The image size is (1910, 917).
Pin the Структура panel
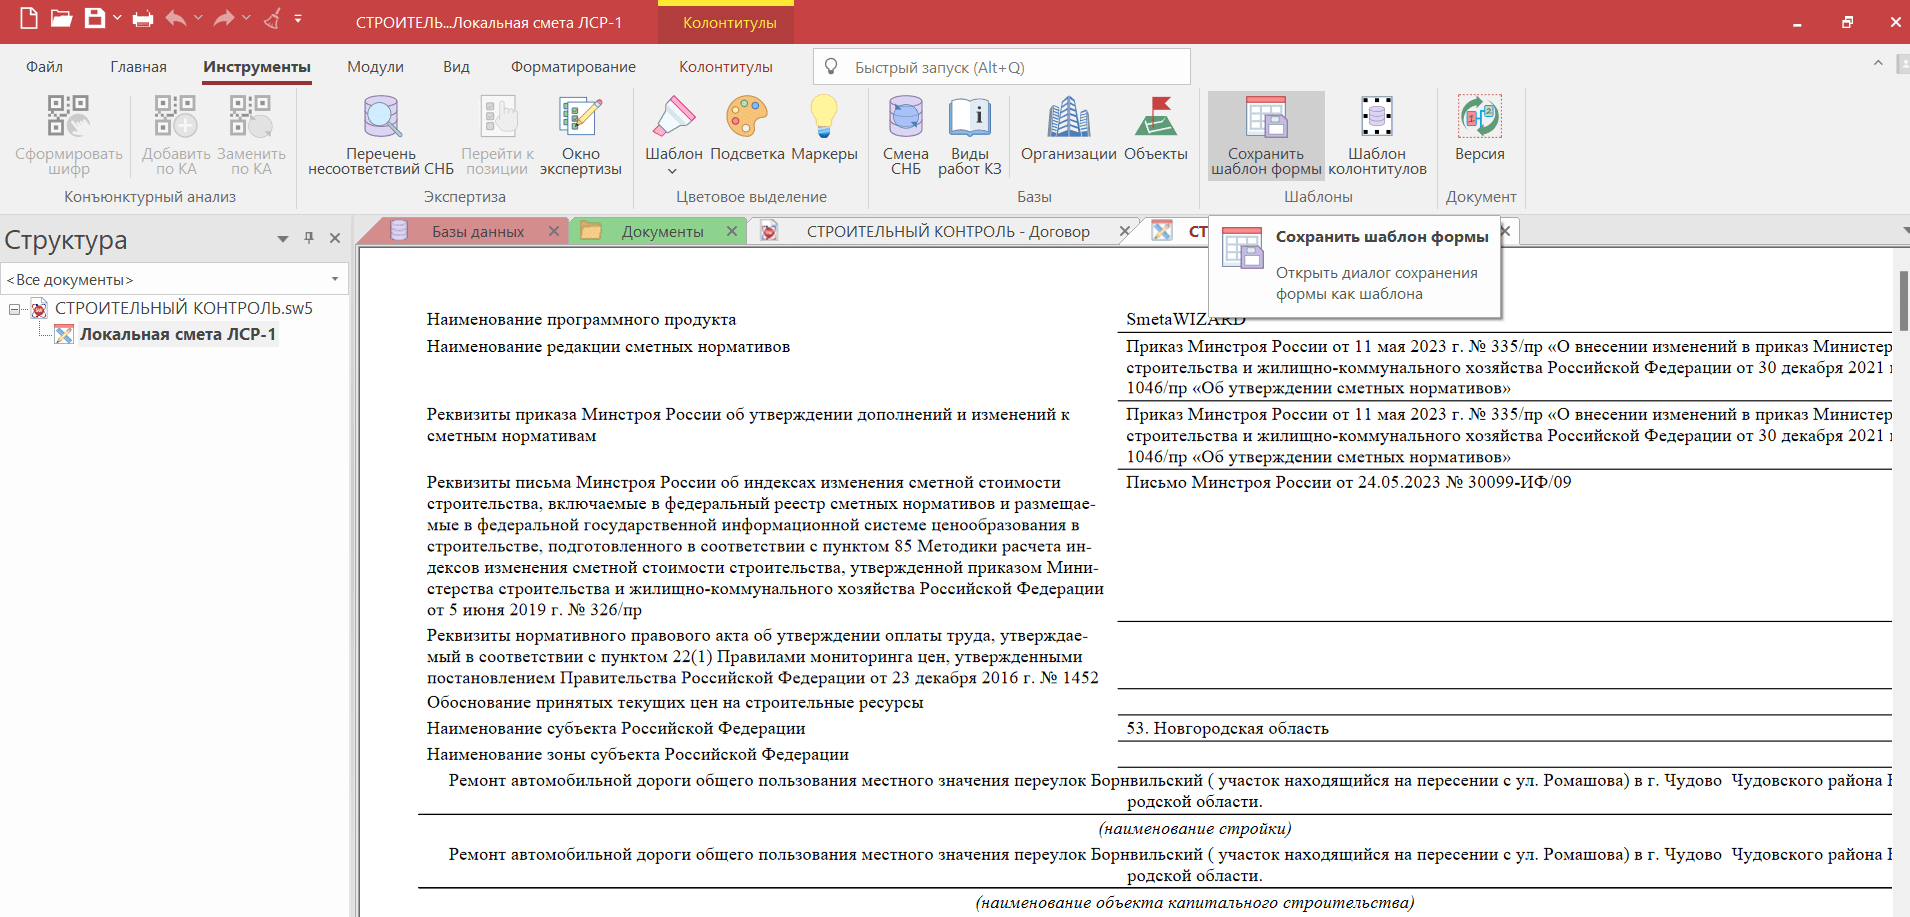[309, 238]
